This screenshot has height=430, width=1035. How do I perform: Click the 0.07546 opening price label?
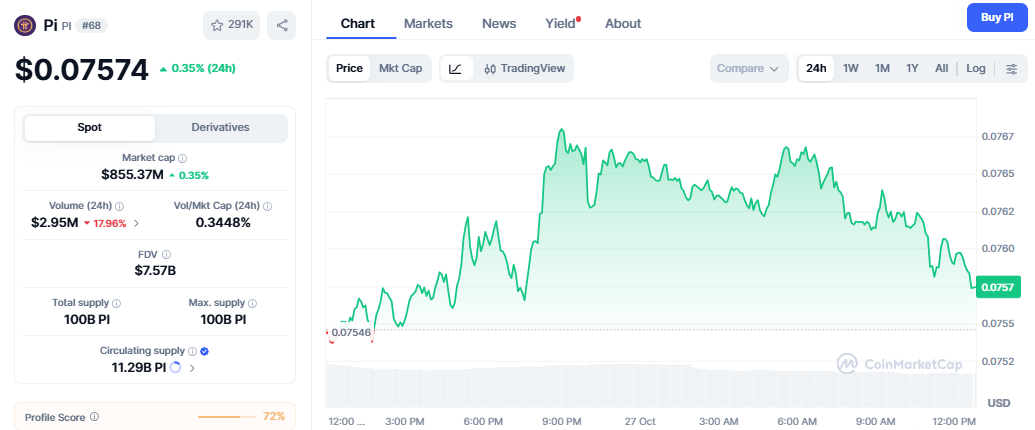click(351, 333)
